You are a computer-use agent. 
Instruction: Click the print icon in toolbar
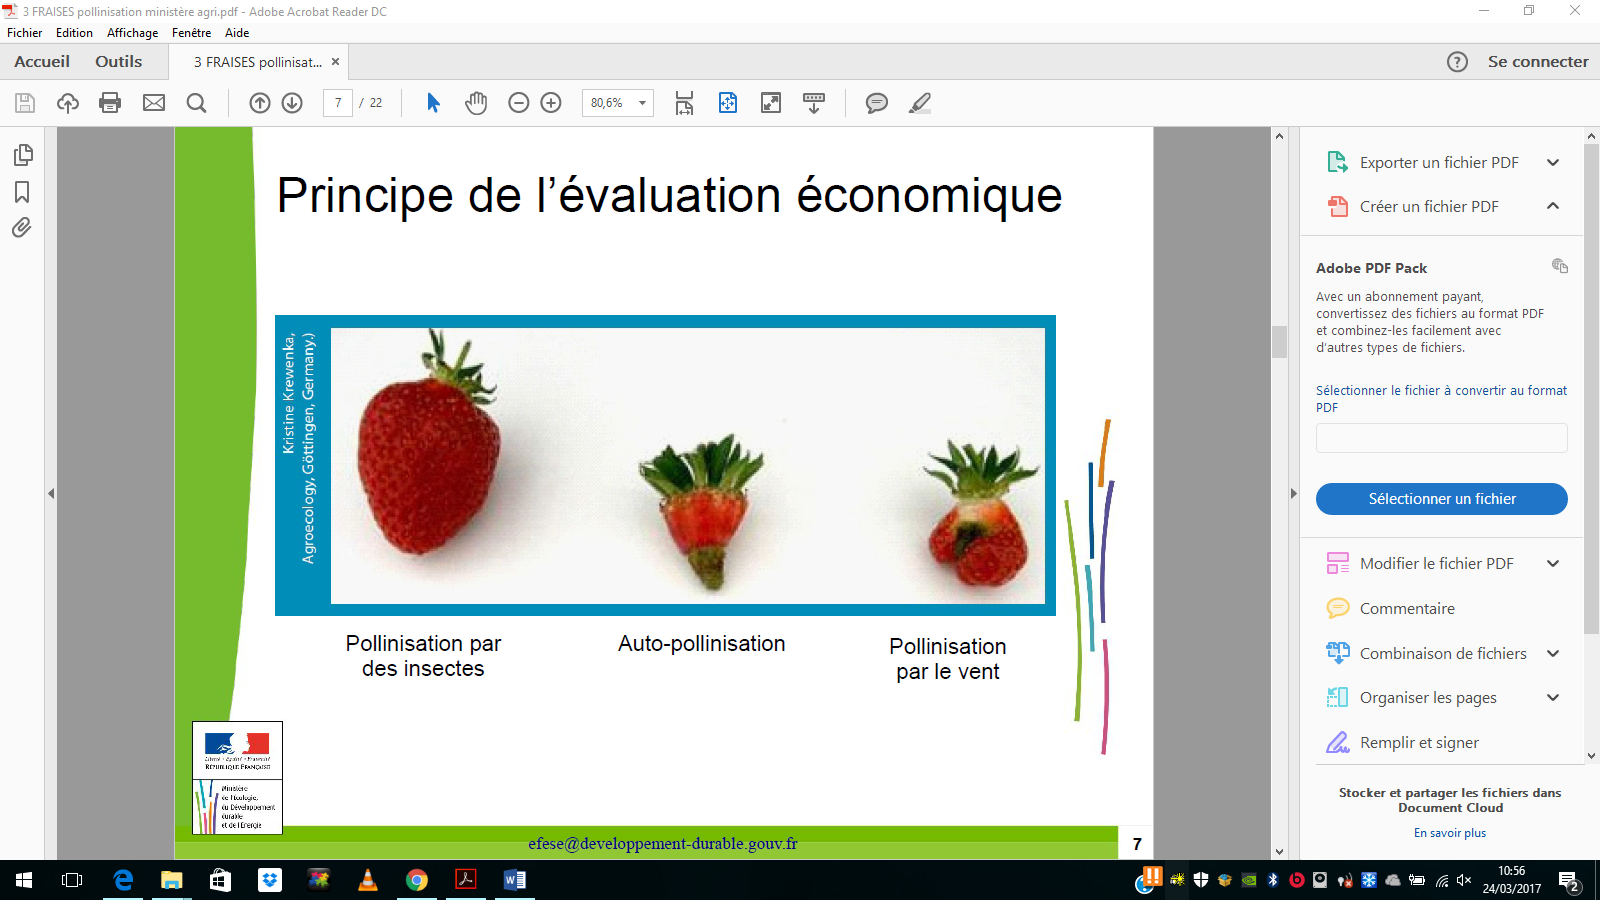coord(110,103)
